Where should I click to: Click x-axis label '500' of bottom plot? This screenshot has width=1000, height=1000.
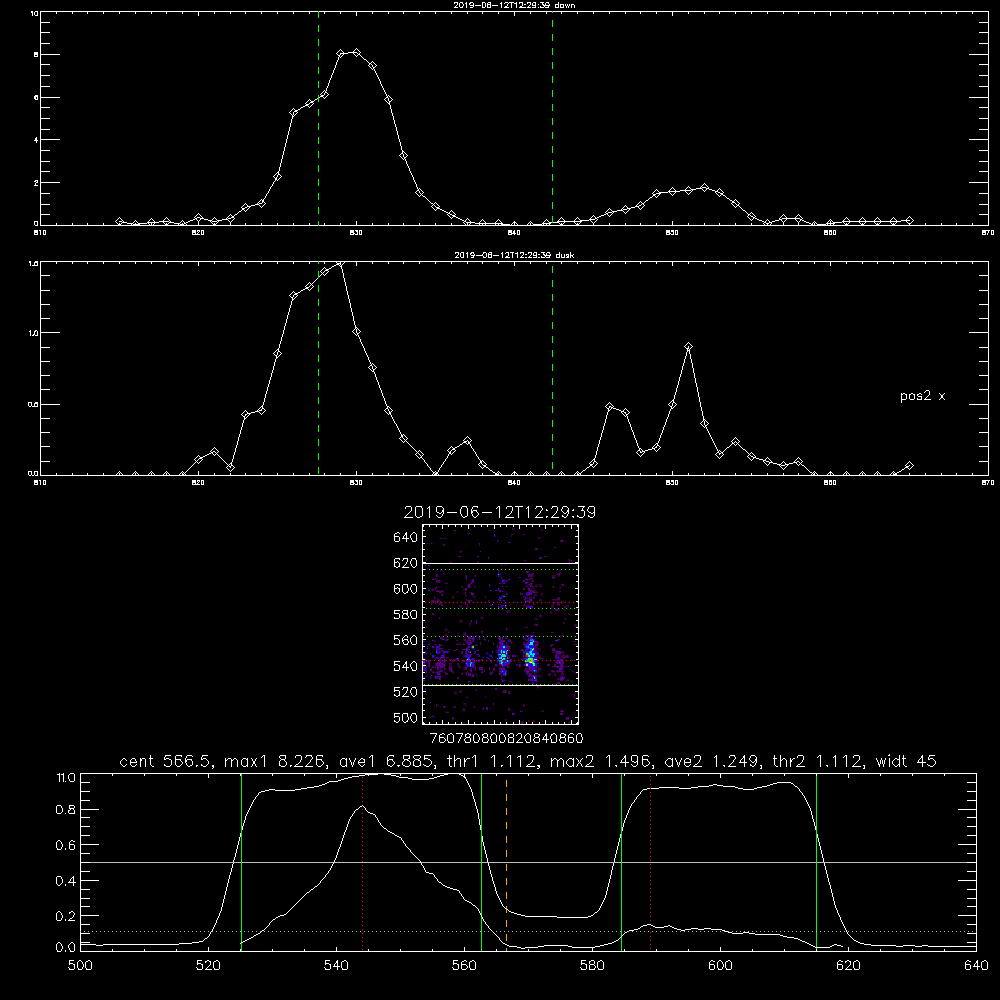(x=80, y=966)
